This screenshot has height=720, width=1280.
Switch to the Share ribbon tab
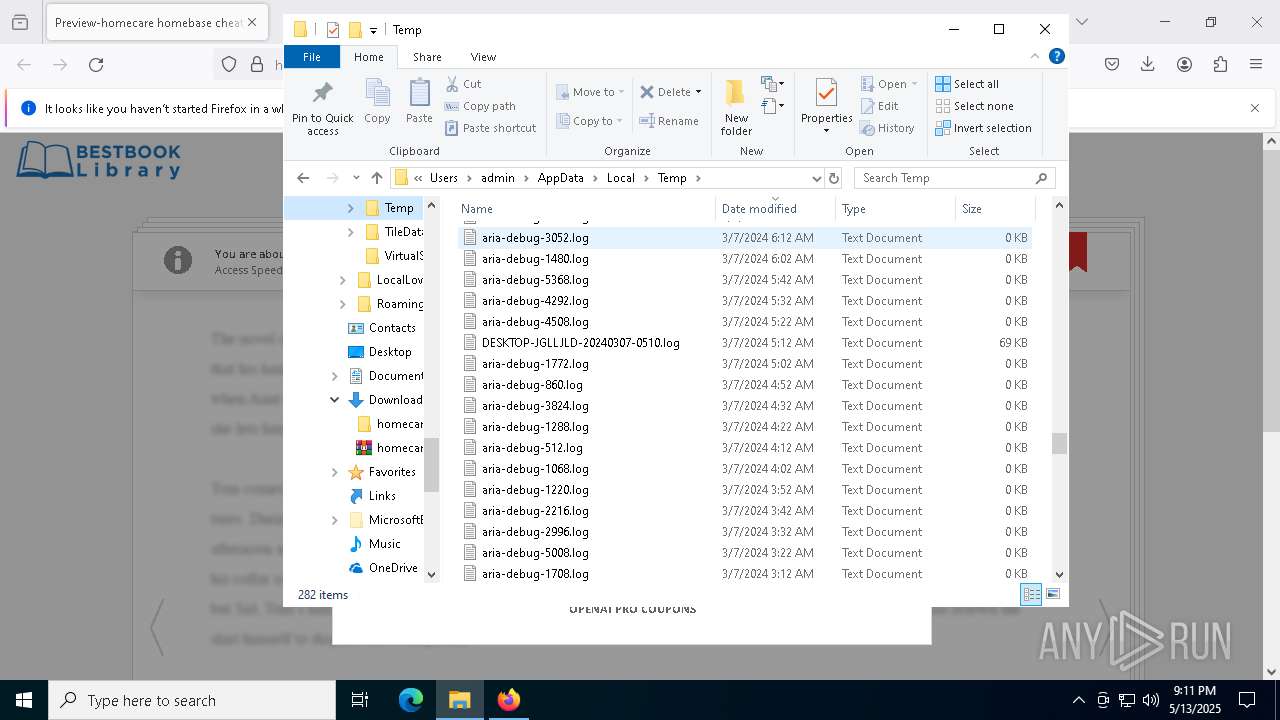point(427,57)
